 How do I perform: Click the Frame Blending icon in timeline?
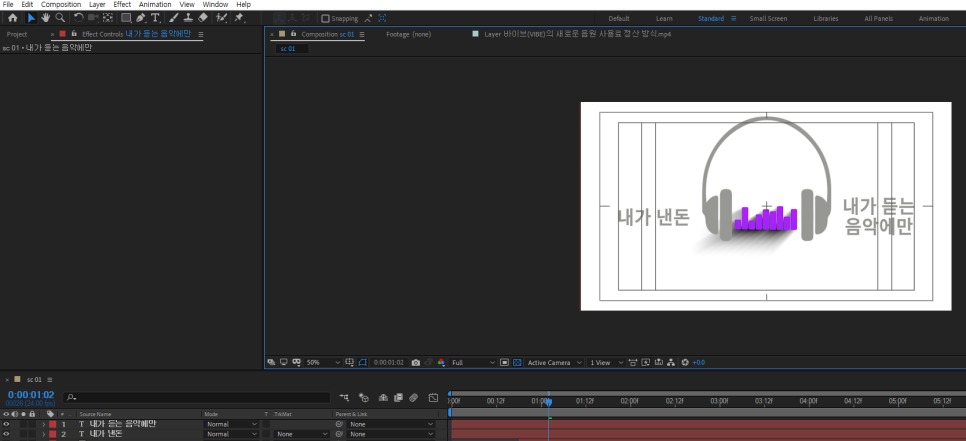click(x=398, y=398)
